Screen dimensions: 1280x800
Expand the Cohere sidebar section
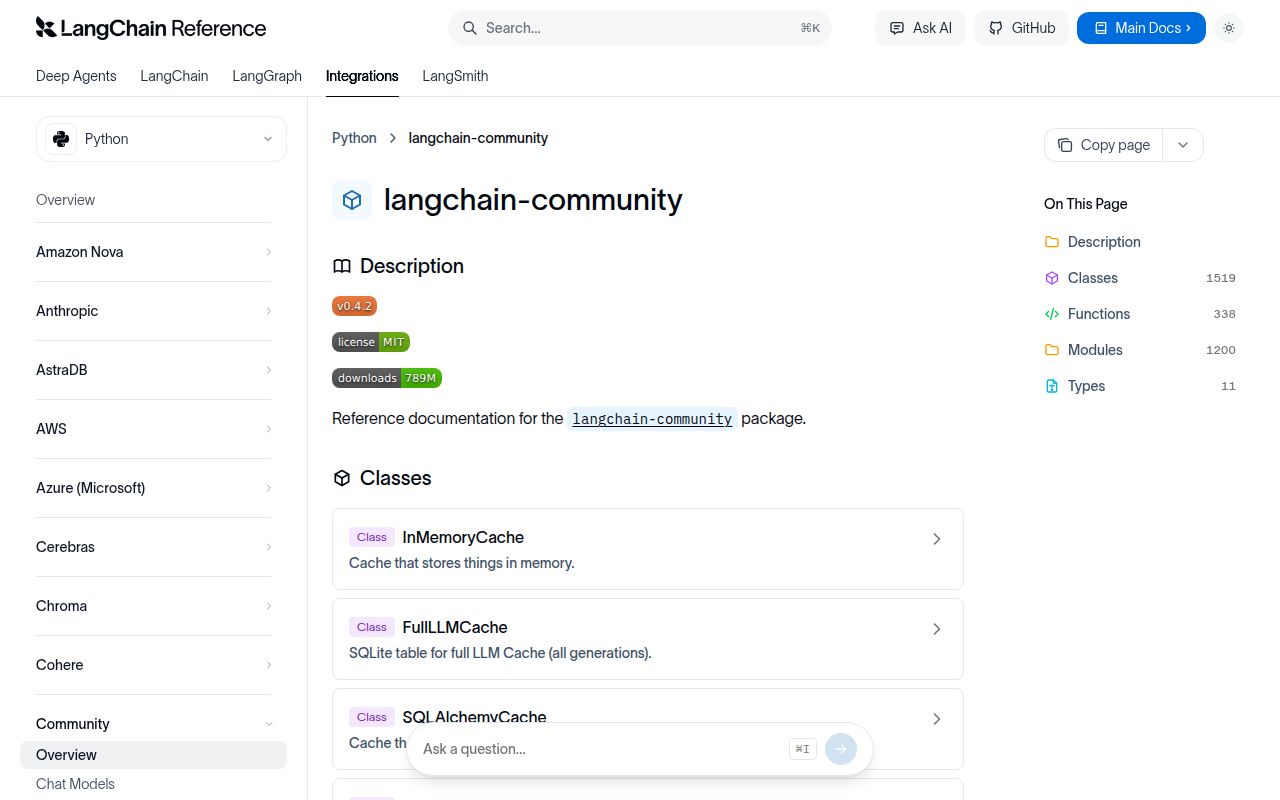[154, 665]
